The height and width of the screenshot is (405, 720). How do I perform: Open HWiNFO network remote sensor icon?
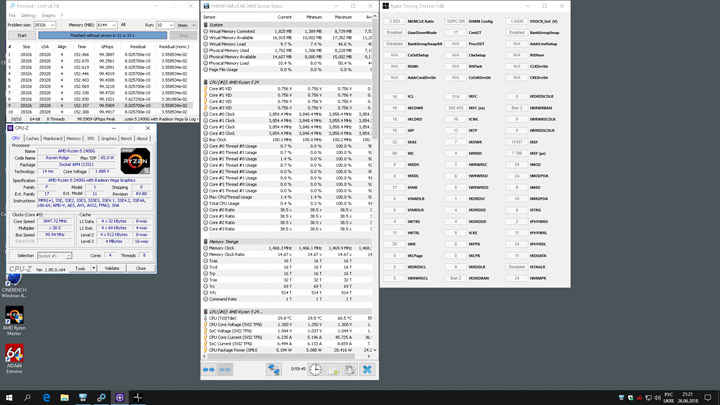point(274,369)
